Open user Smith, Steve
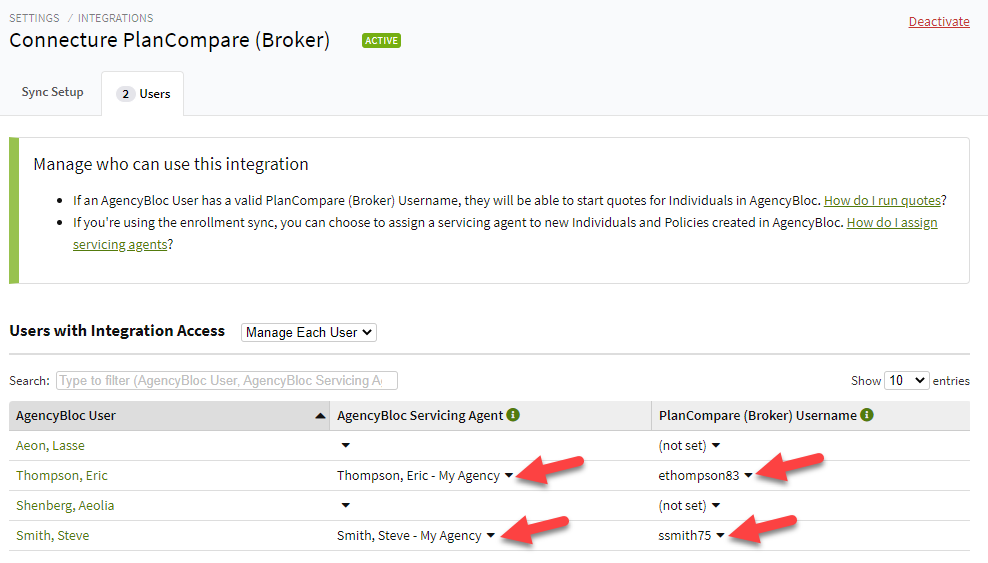Screen dimensions: 988x563 [x=52, y=535]
